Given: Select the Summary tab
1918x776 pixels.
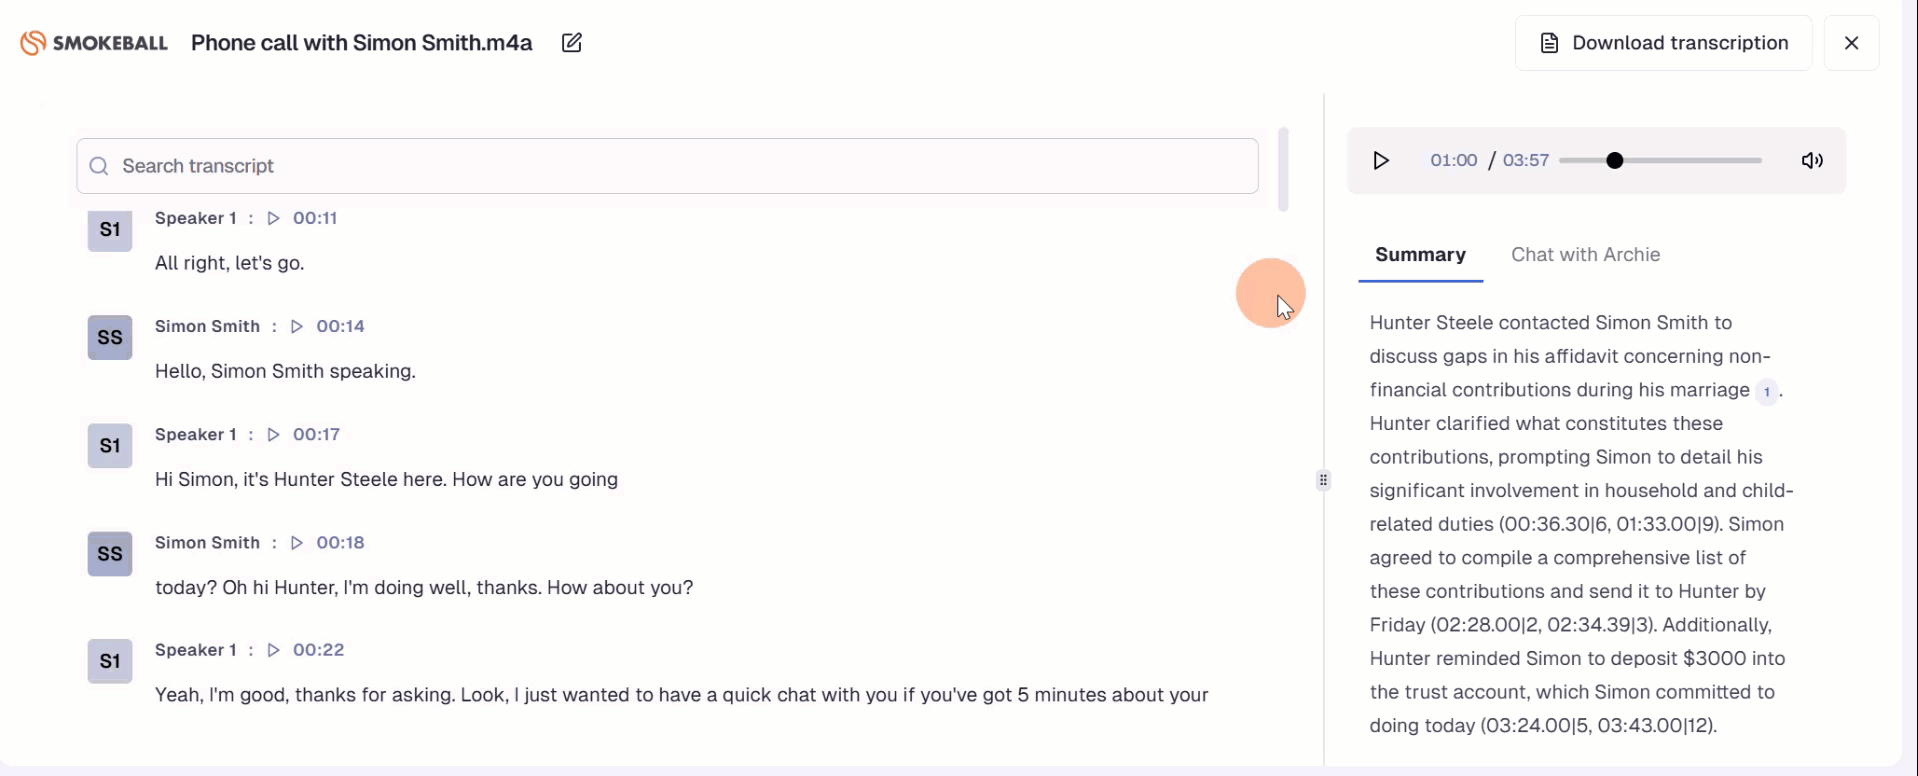Looking at the screenshot, I should click(1420, 255).
